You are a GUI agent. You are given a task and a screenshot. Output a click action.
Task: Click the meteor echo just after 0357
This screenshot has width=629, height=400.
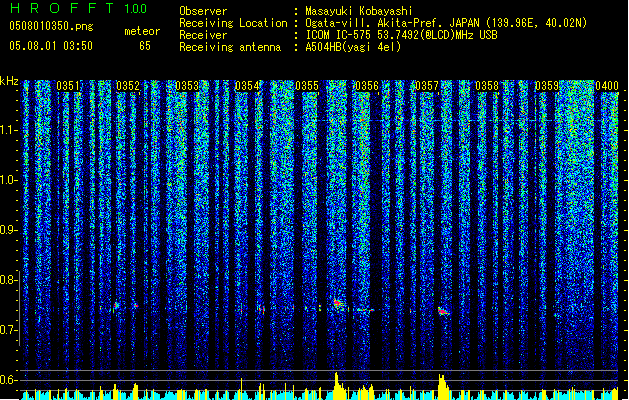point(443,311)
